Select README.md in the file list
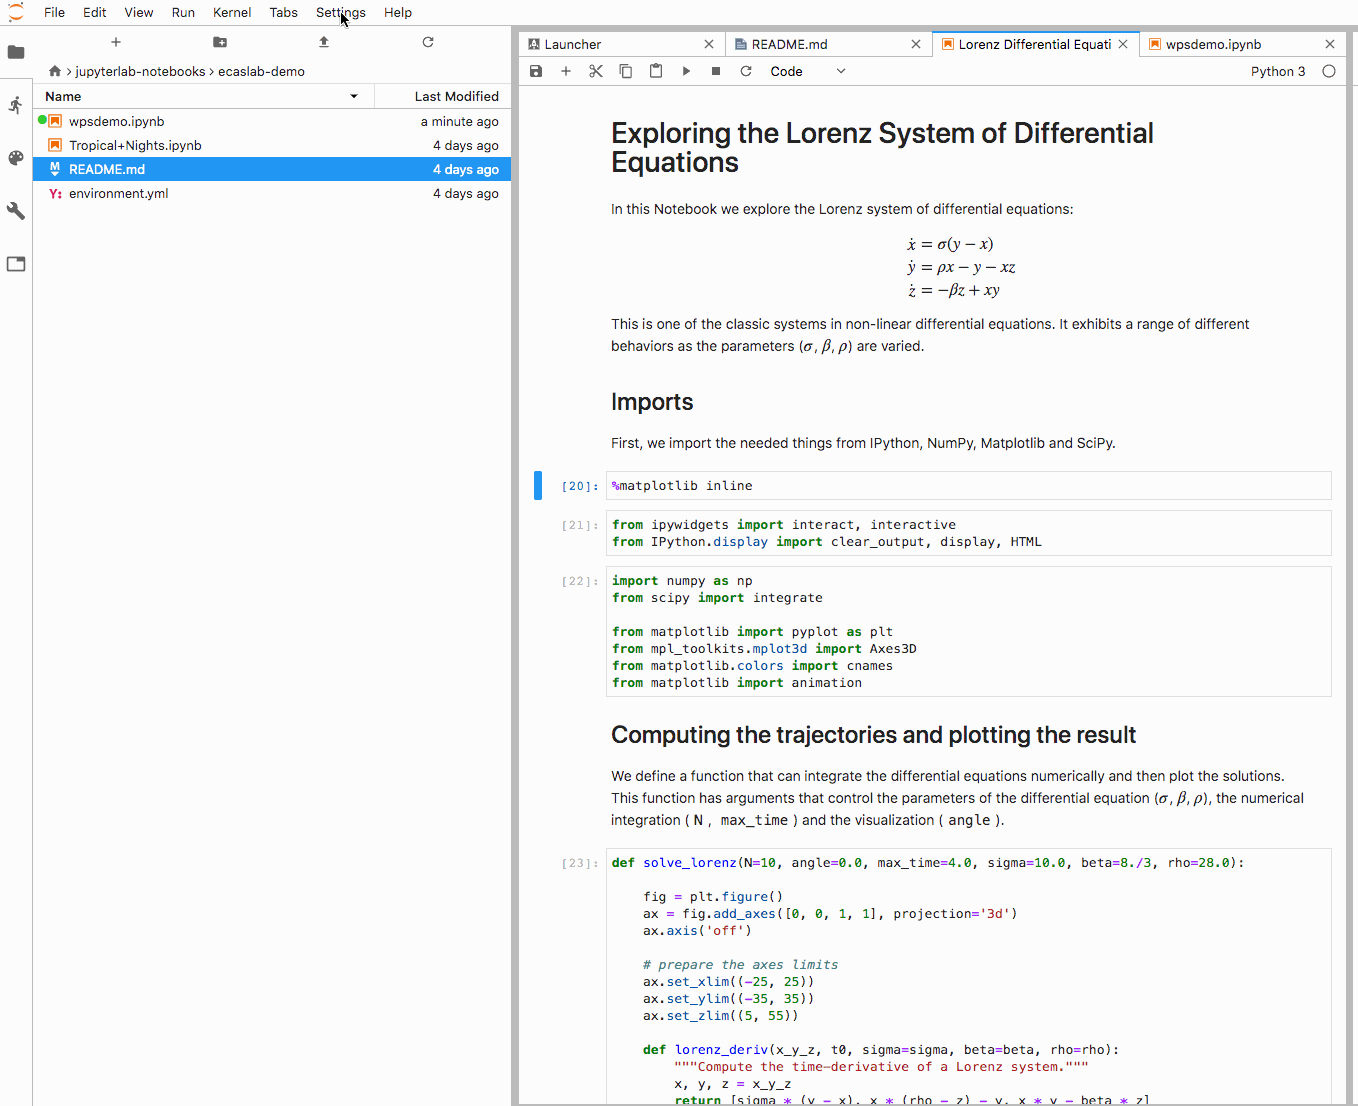 (x=272, y=169)
